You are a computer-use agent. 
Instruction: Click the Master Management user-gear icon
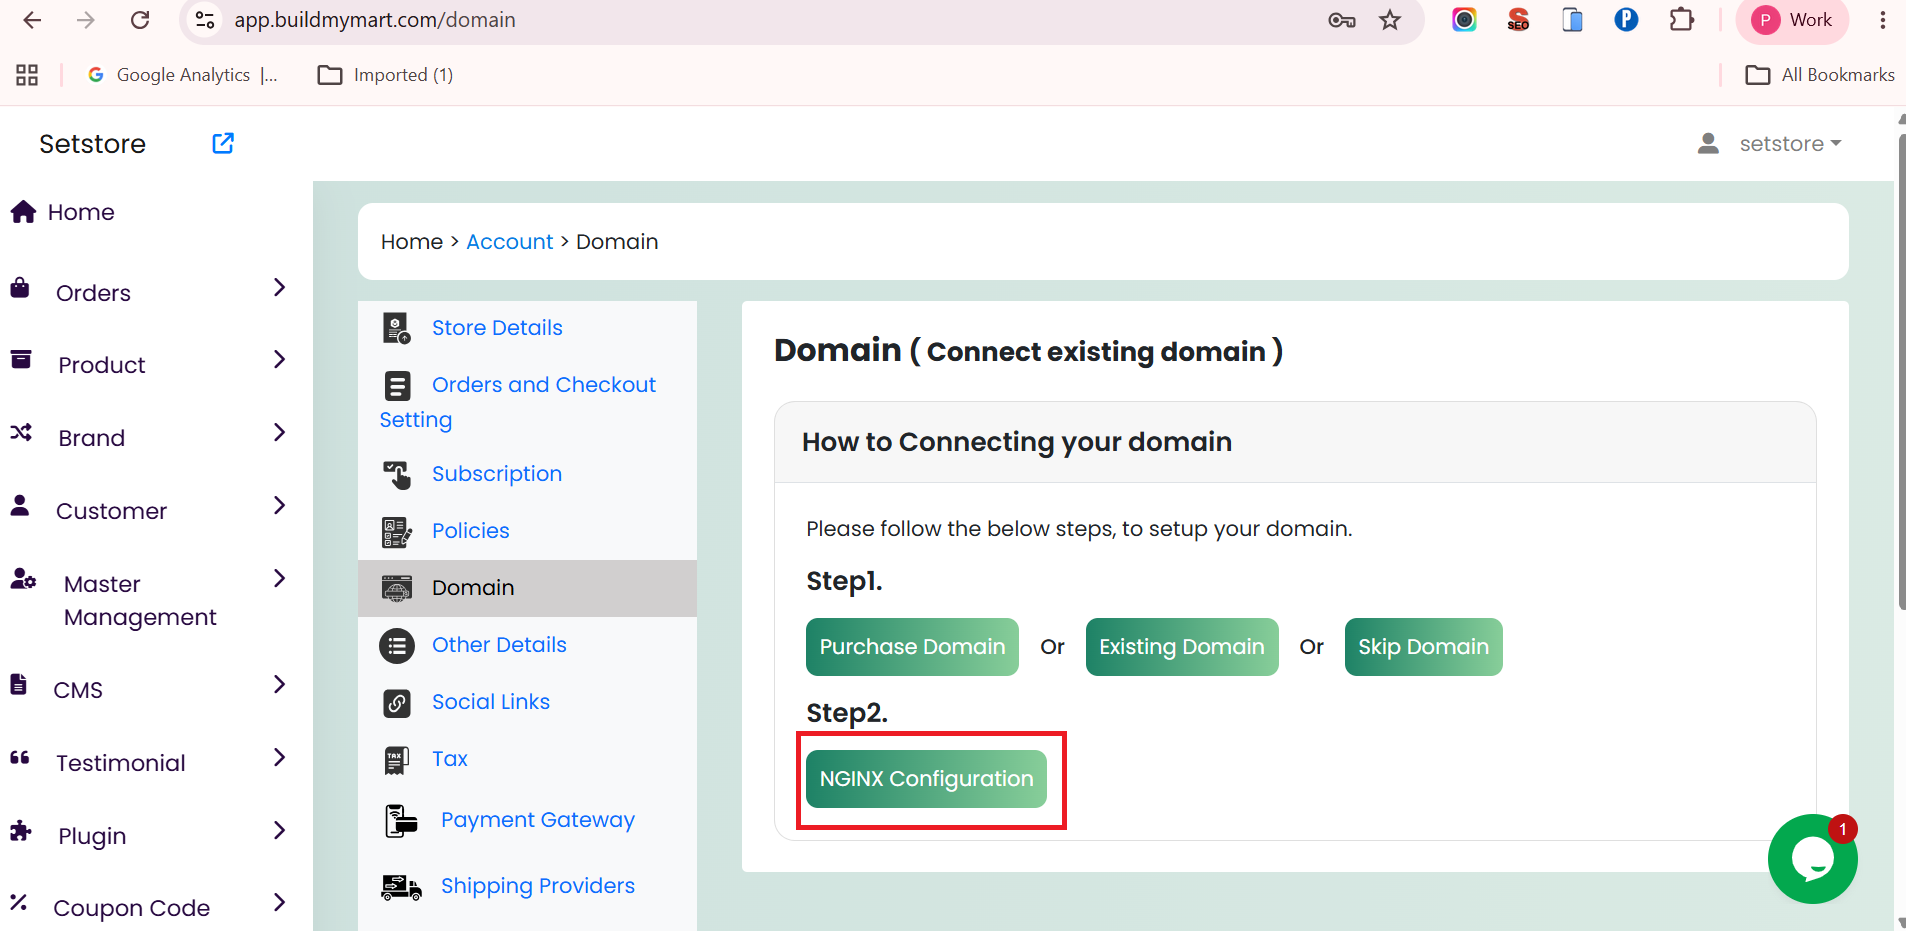23,578
